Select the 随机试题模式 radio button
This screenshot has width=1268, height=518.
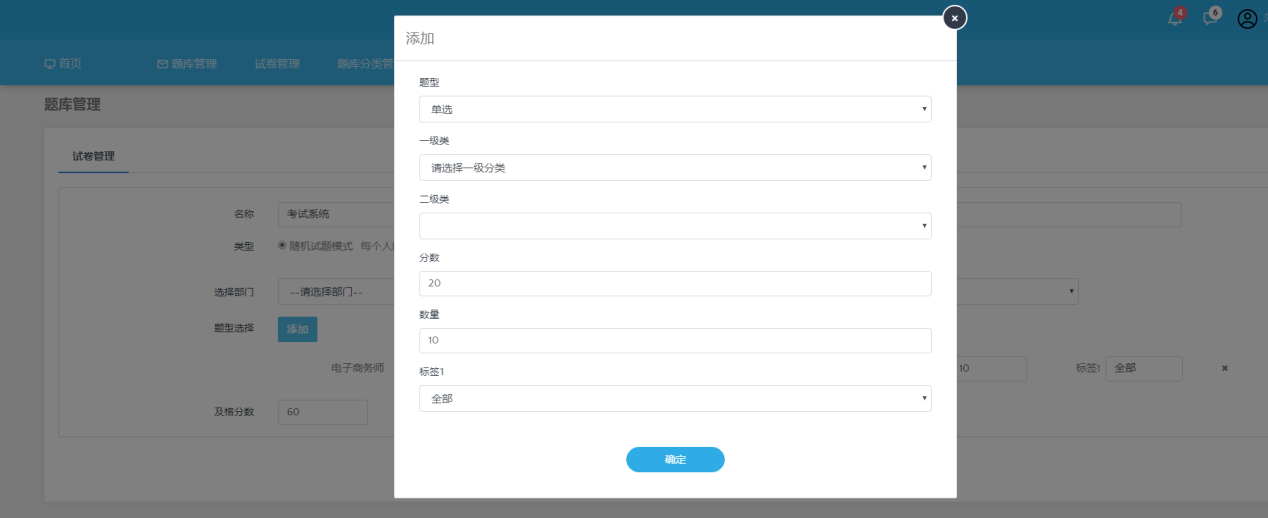click(282, 245)
